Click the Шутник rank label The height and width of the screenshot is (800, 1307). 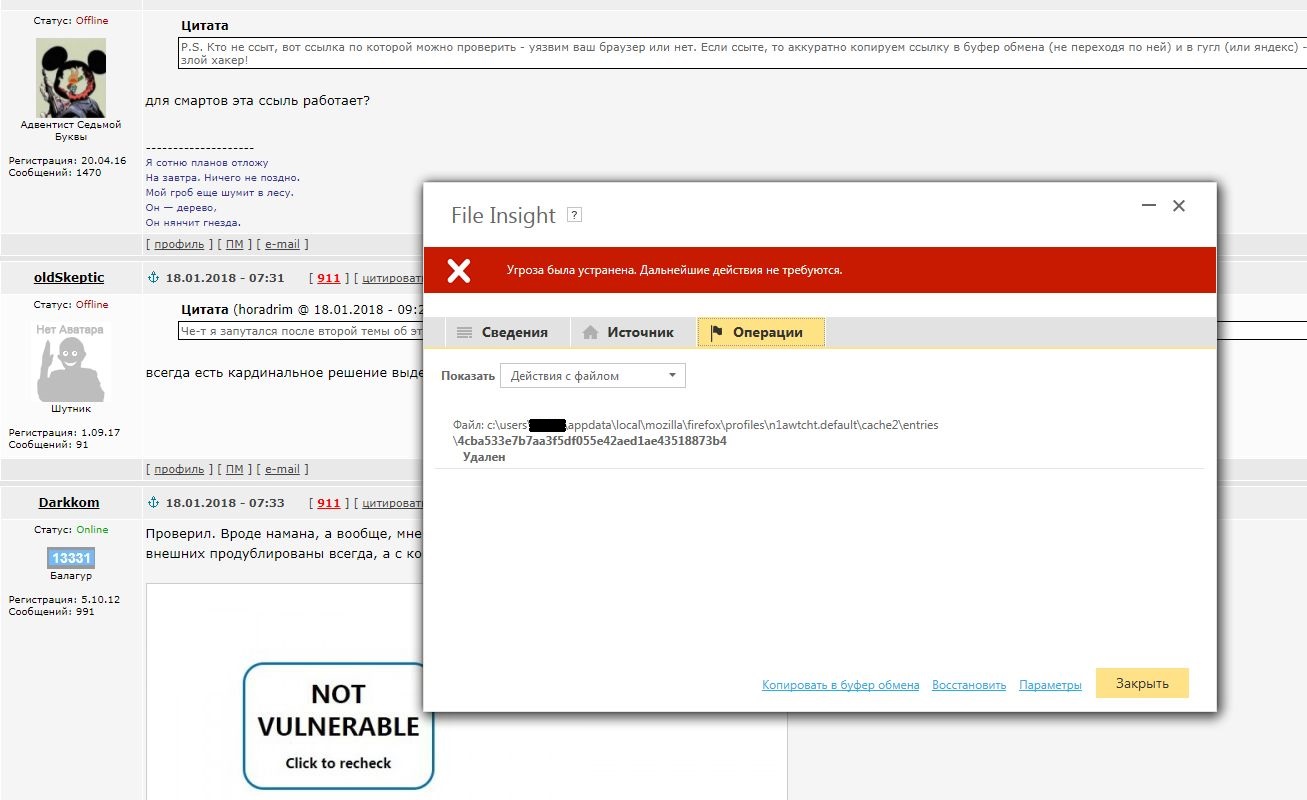[71, 409]
